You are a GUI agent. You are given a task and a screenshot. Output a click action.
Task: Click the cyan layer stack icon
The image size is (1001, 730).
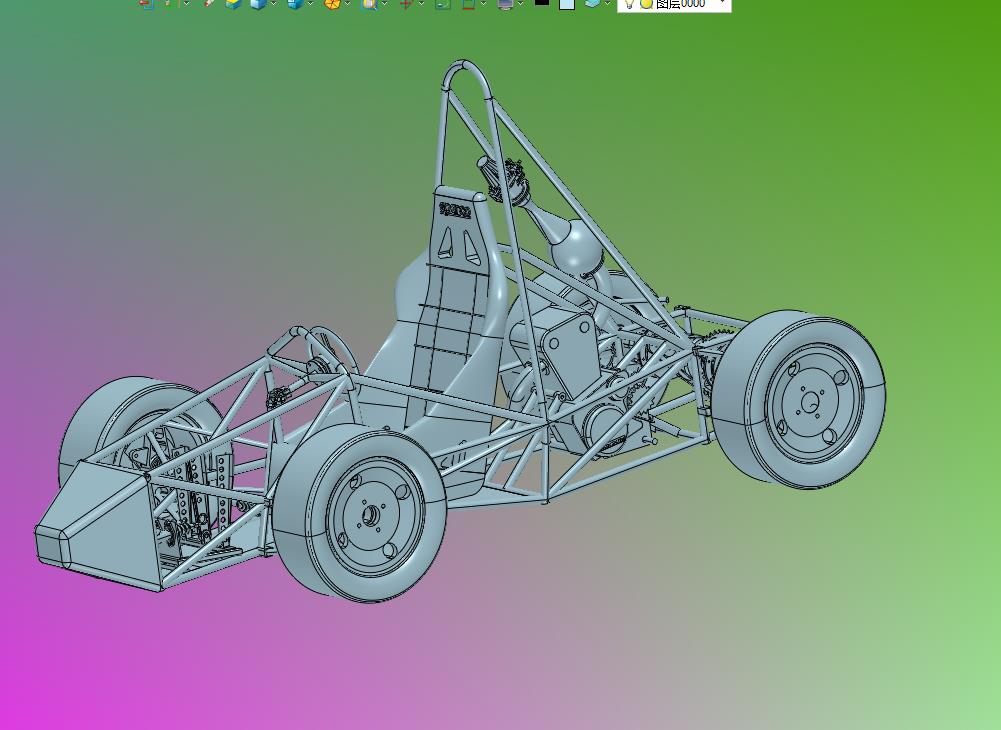pos(592,3)
